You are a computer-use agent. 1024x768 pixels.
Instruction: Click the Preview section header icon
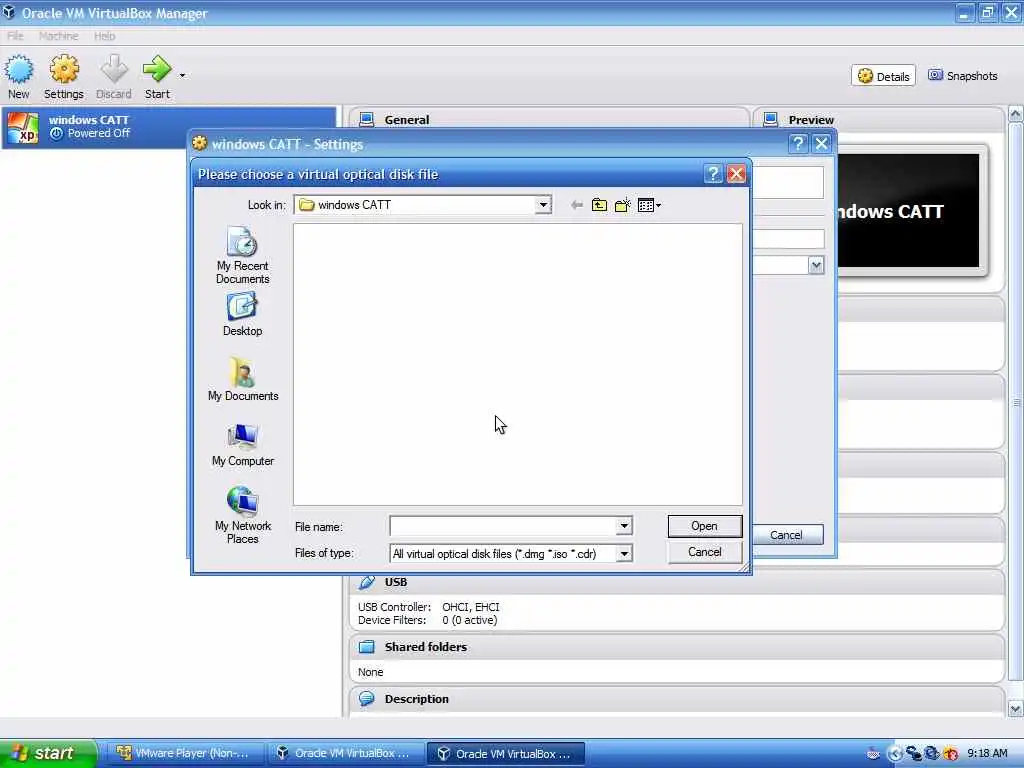pyautogui.click(x=771, y=120)
